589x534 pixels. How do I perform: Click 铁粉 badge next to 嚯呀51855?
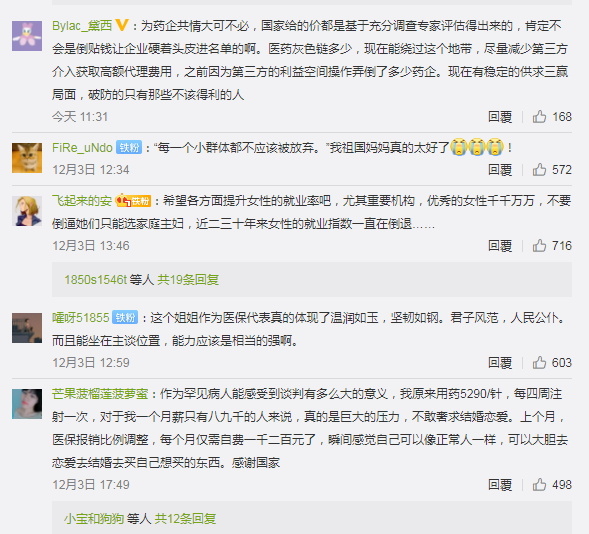125,318
